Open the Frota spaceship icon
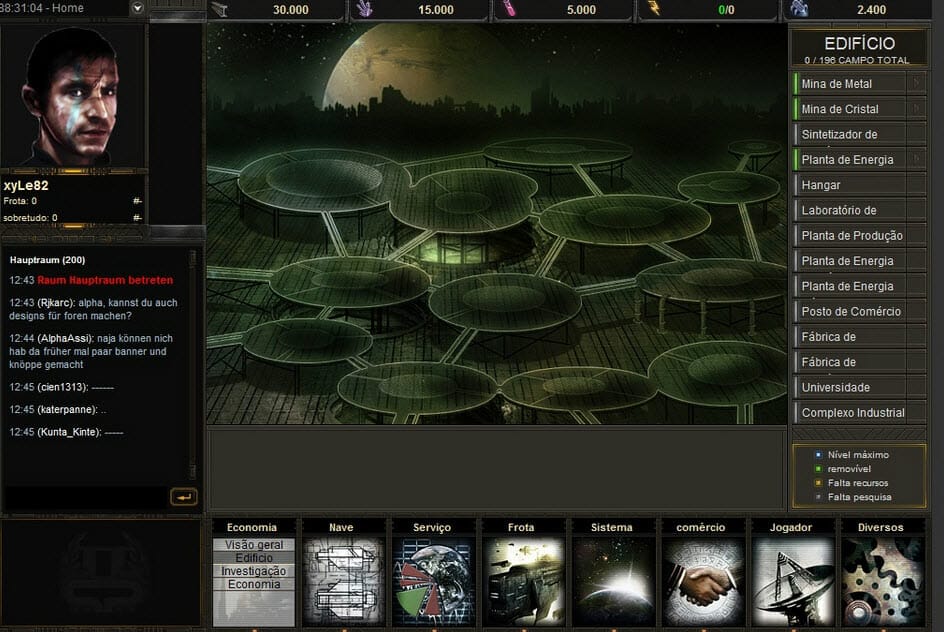Screen dimensions: 944x632 522,582
